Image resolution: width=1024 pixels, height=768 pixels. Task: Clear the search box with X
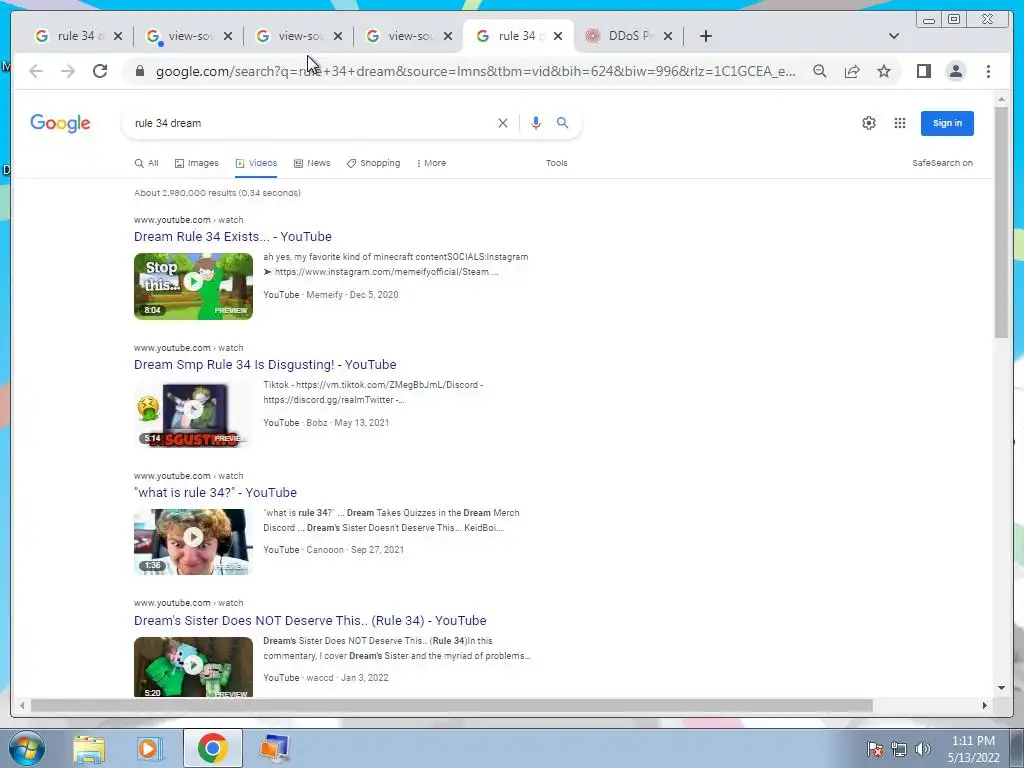point(503,123)
